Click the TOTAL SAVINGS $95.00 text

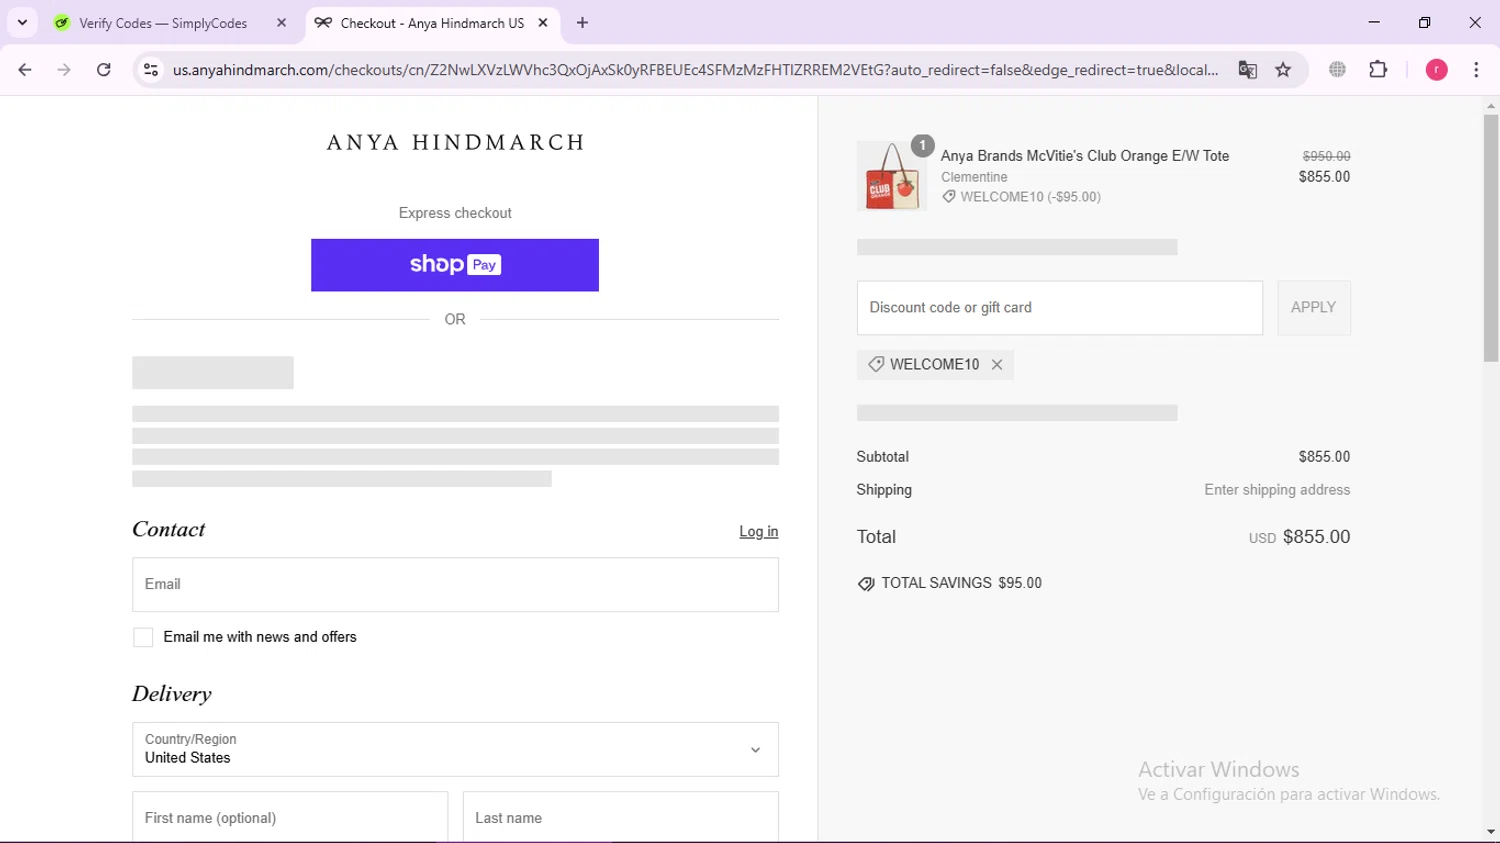pyautogui.click(x=961, y=583)
